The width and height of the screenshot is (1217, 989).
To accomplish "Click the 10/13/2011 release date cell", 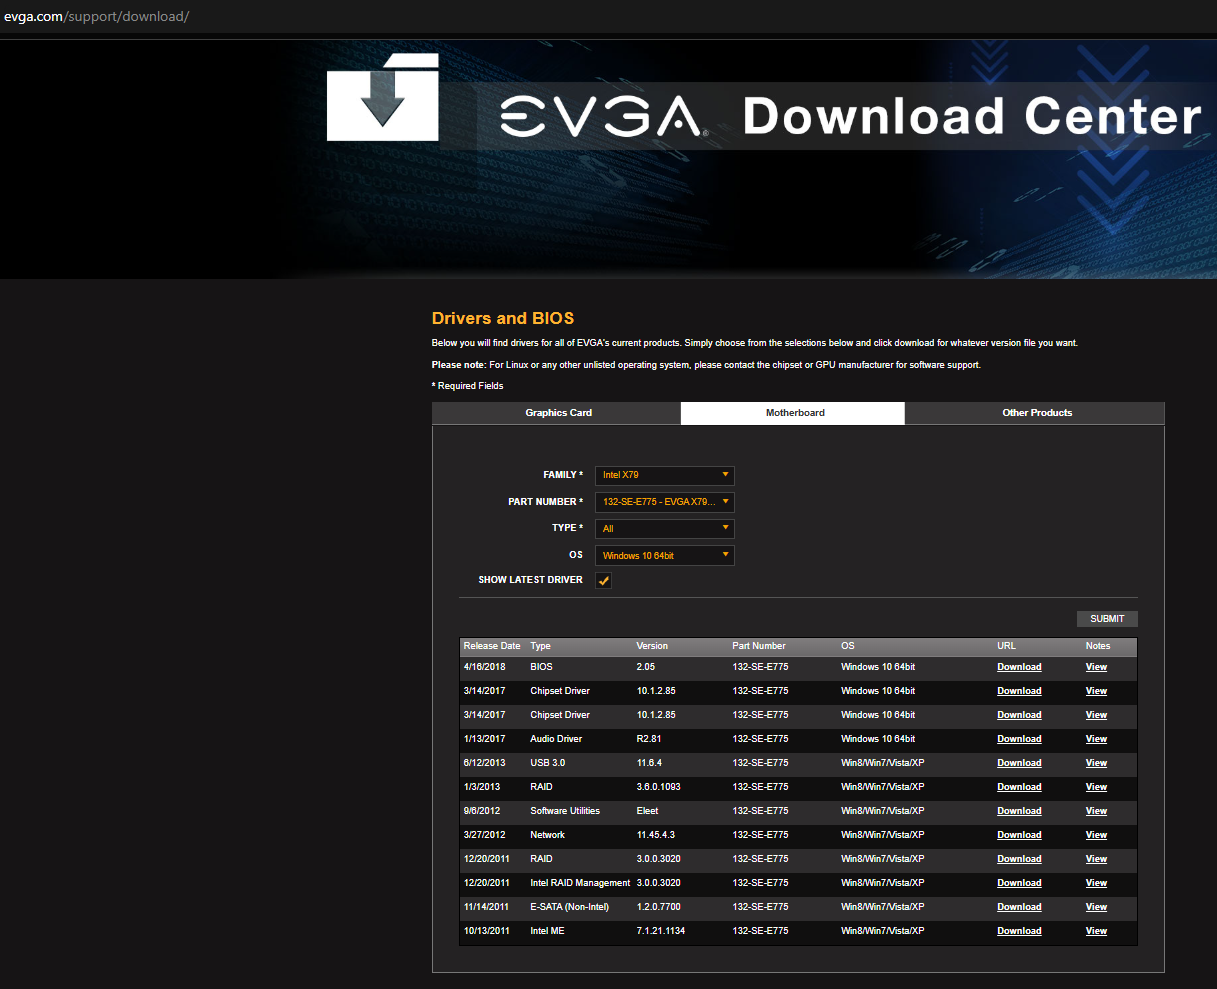I will tap(487, 931).
